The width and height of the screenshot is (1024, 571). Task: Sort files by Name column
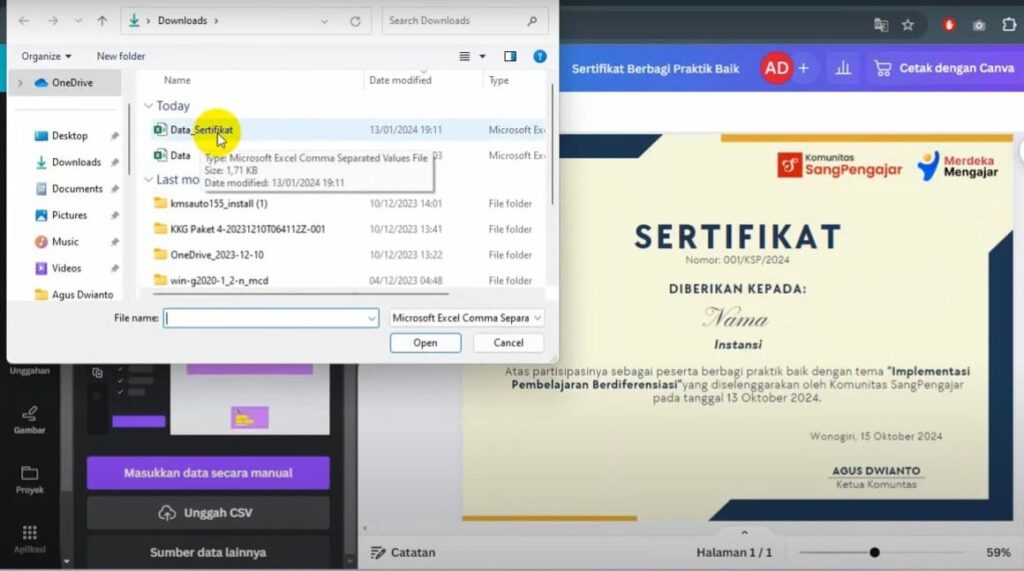pos(177,80)
